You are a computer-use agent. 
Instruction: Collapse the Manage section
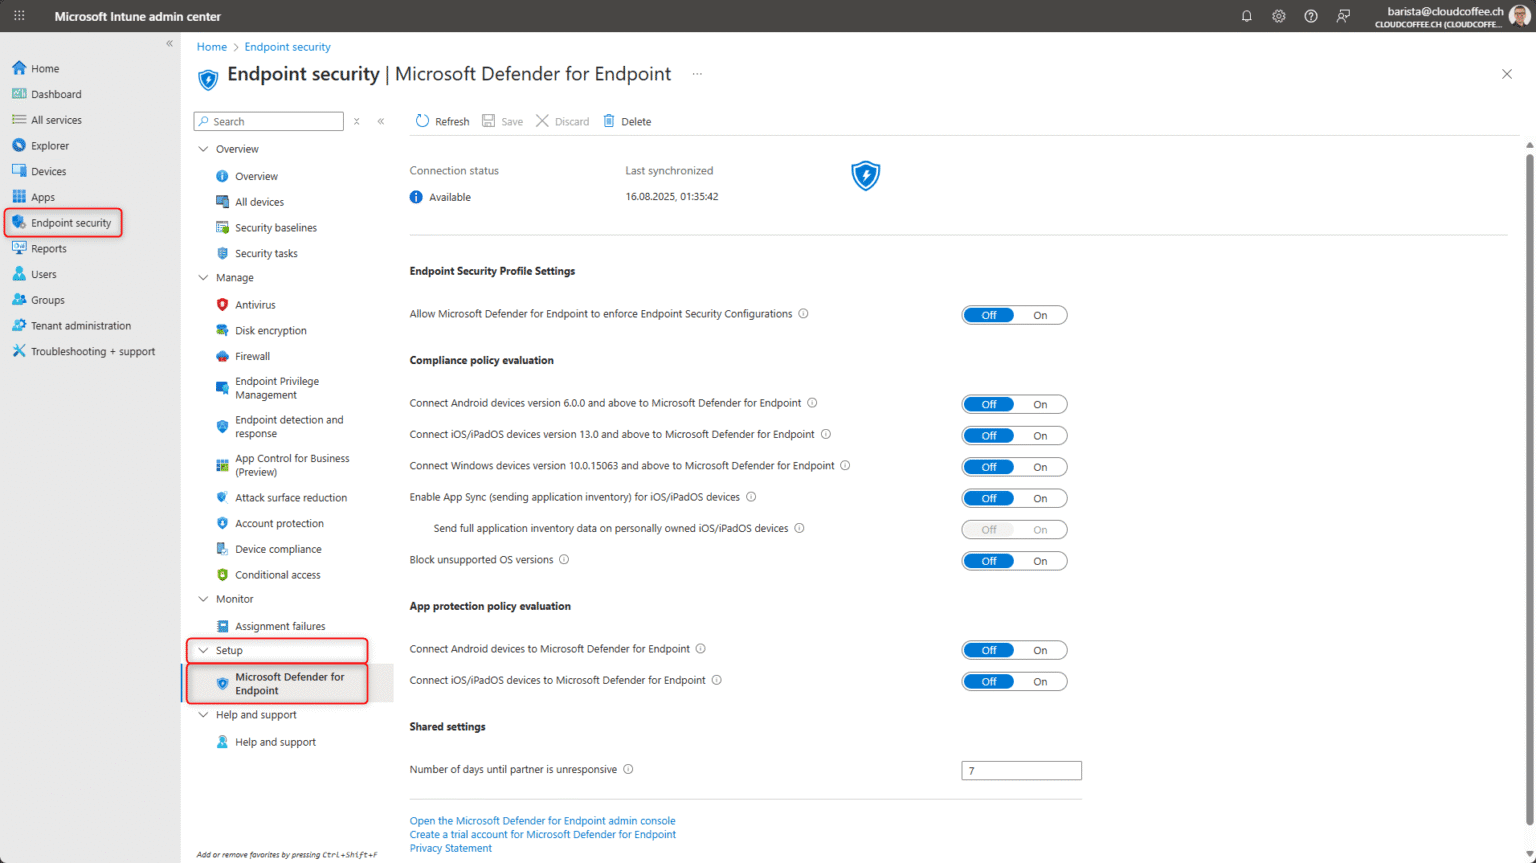pyautogui.click(x=204, y=277)
